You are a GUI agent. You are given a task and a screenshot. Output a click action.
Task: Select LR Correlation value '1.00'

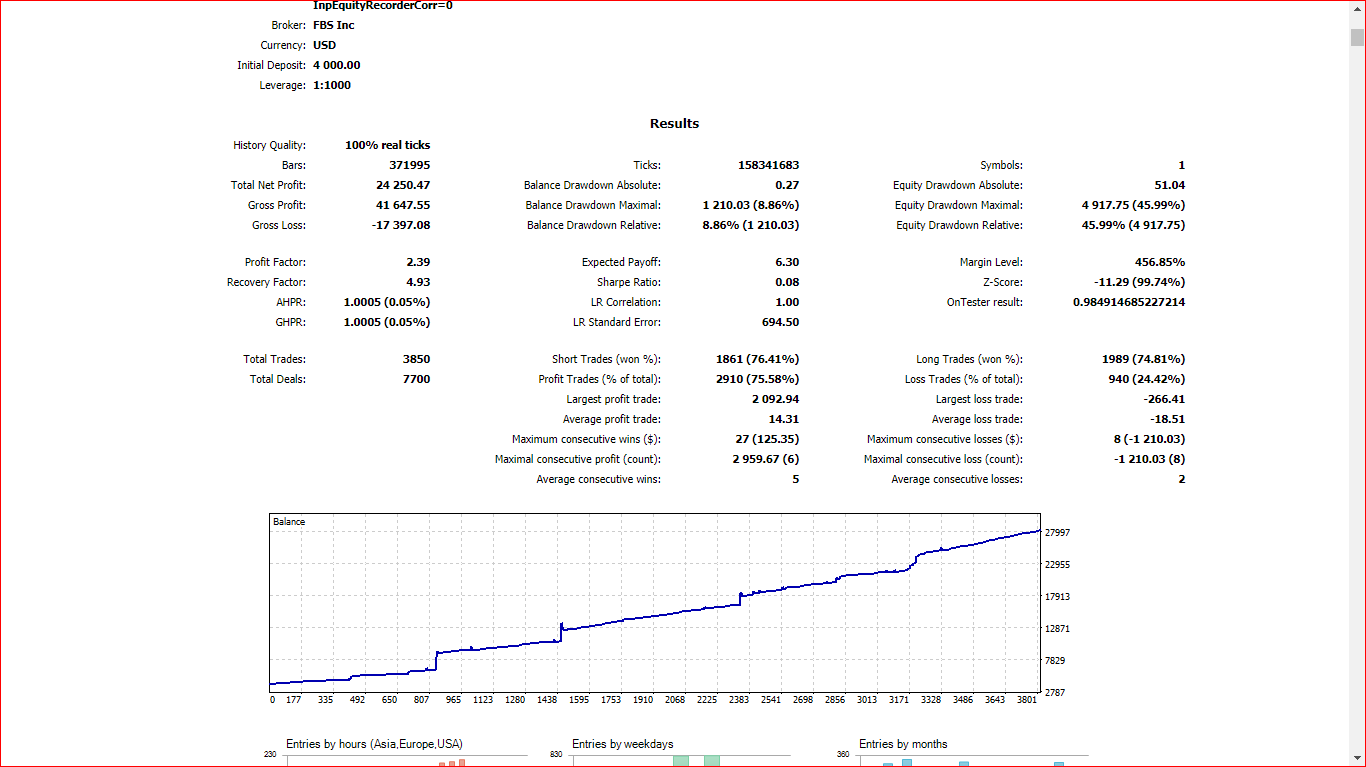(x=788, y=302)
